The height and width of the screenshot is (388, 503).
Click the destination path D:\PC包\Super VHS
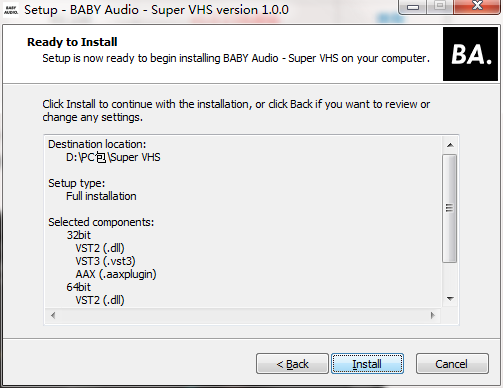pyautogui.click(x=113, y=157)
